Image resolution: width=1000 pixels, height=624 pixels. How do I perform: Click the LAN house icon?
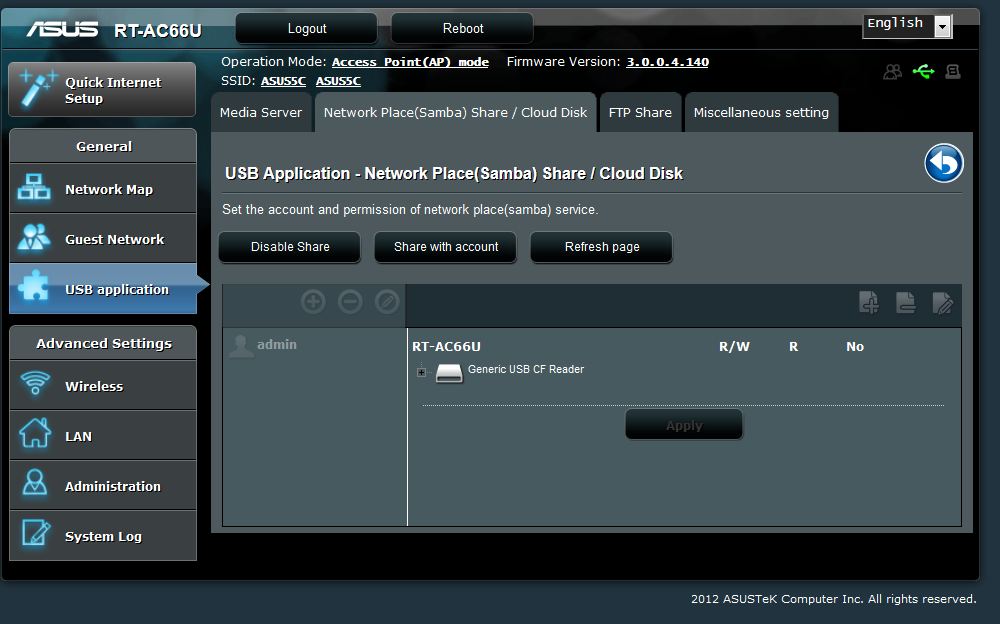pyautogui.click(x=34, y=433)
